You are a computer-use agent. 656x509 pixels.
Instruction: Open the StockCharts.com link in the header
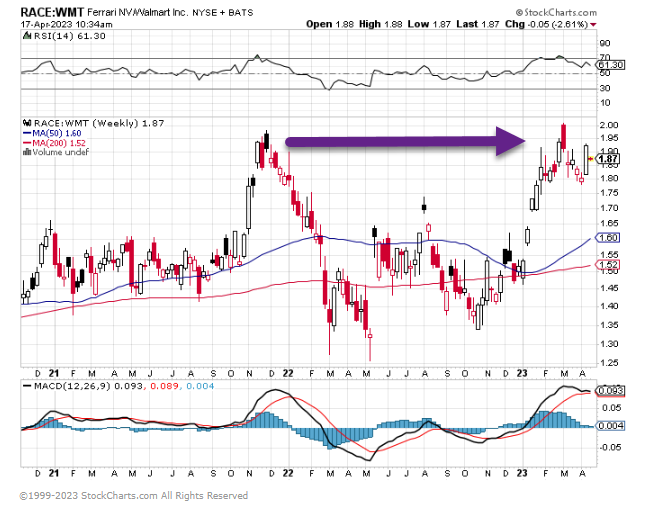pos(556,13)
